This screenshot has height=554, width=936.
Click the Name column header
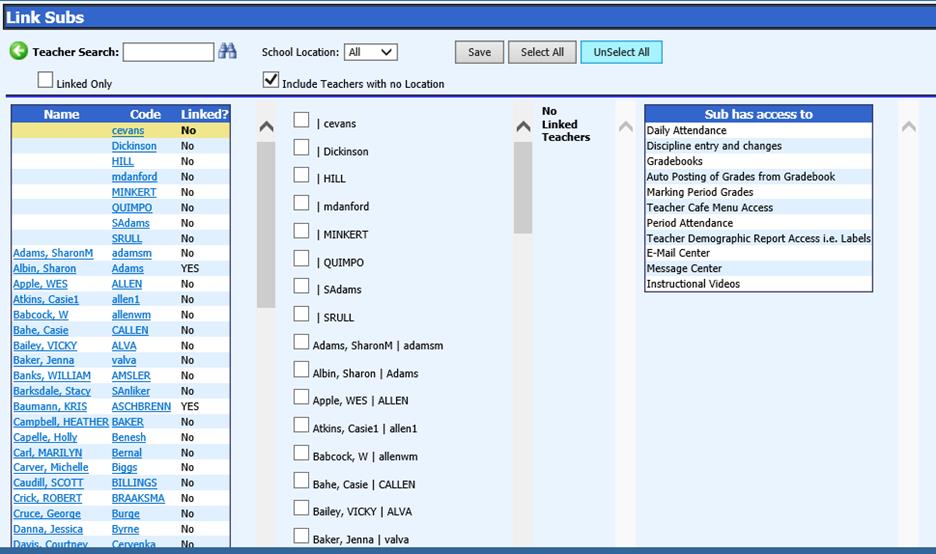click(61, 114)
